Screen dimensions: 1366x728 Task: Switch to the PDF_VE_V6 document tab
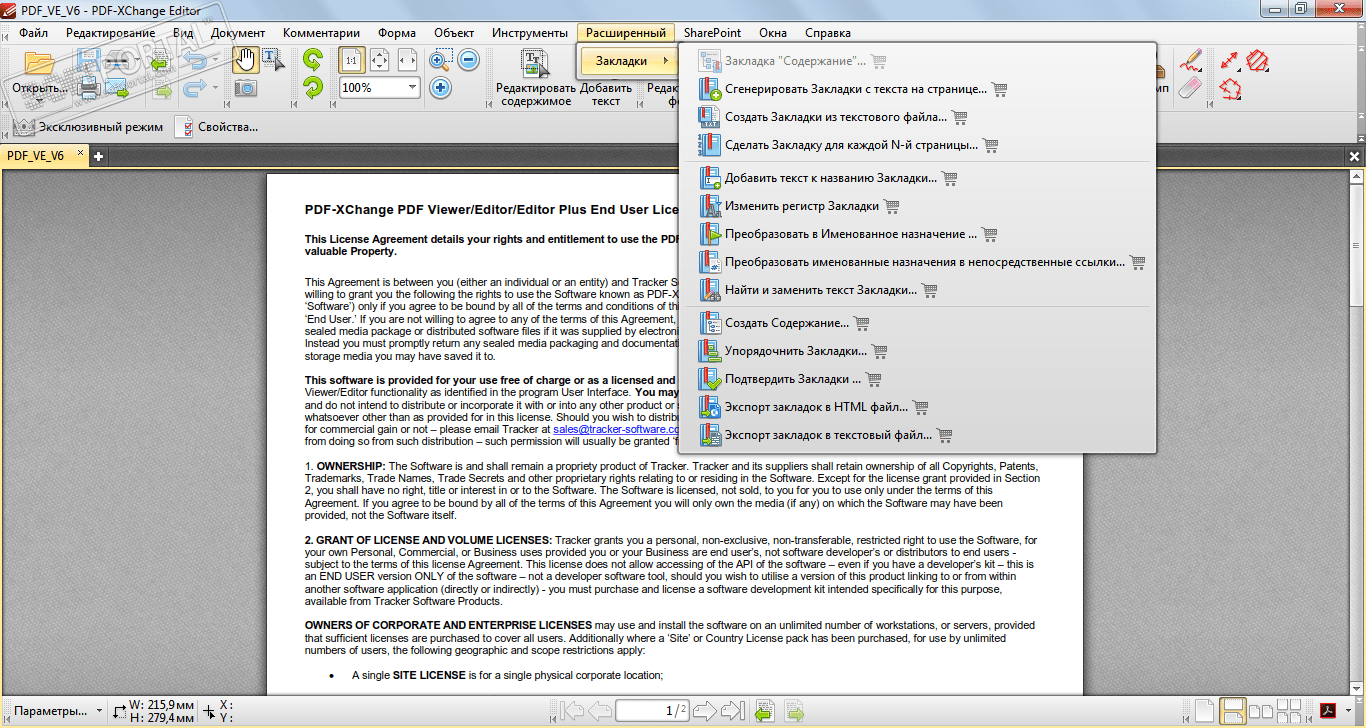36,156
